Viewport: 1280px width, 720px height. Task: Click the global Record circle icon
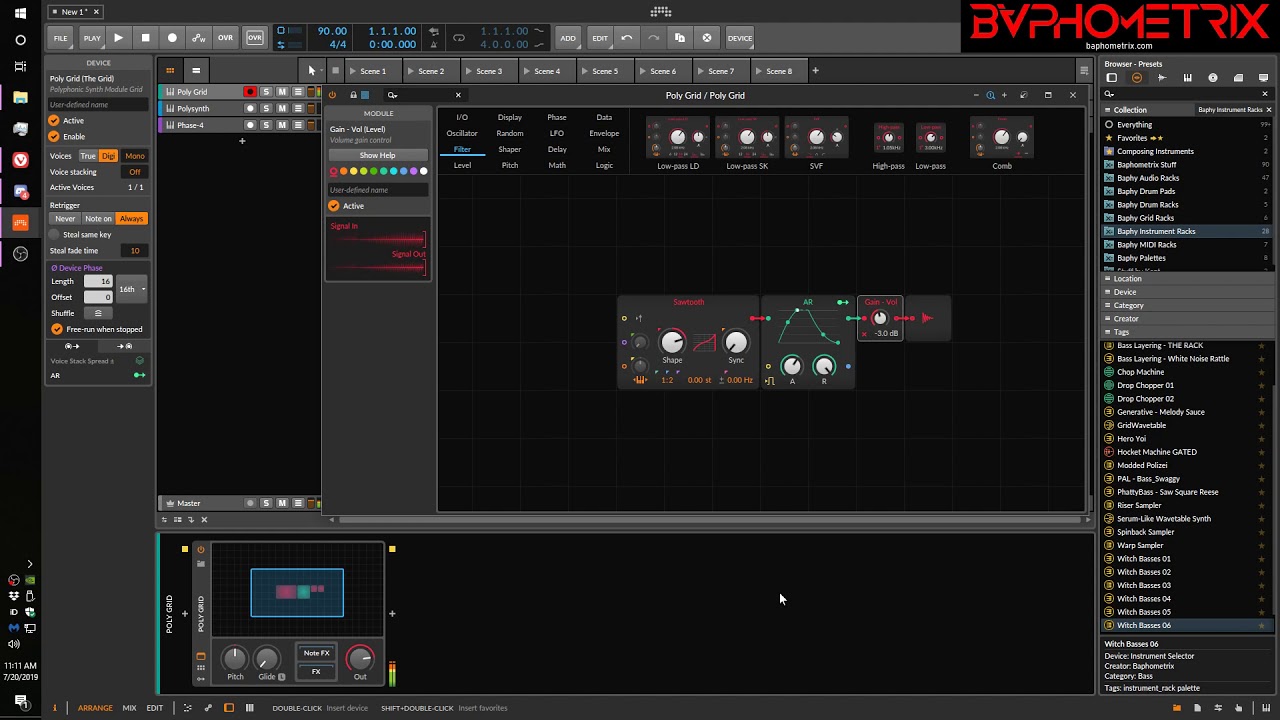(x=172, y=38)
